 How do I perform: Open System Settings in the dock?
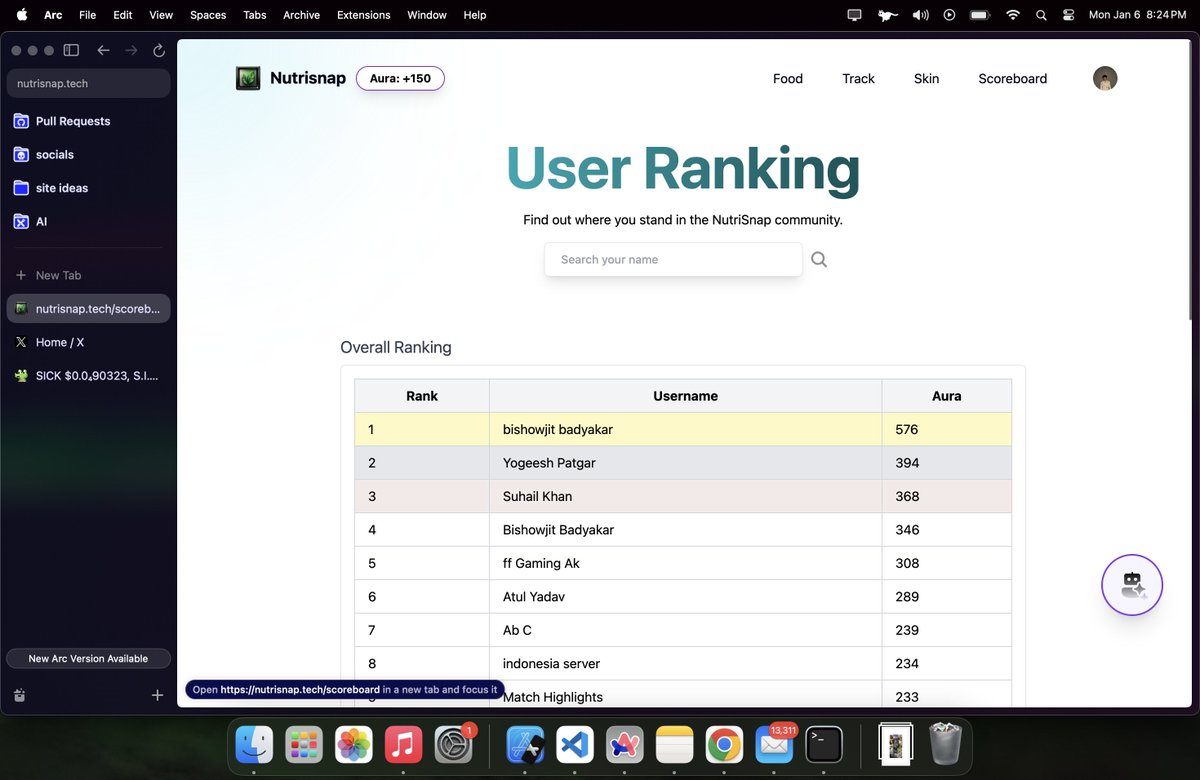pyautogui.click(x=453, y=745)
